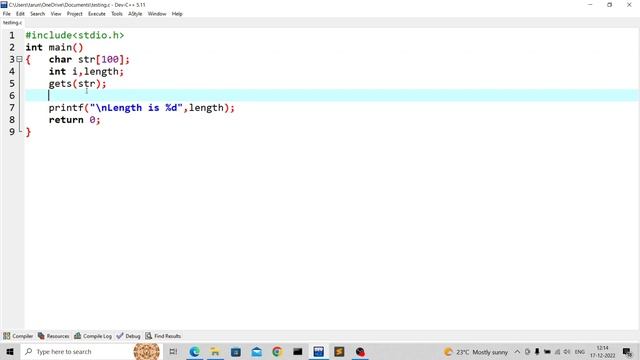
Task: Open Task View from taskbar
Action: [173, 351]
